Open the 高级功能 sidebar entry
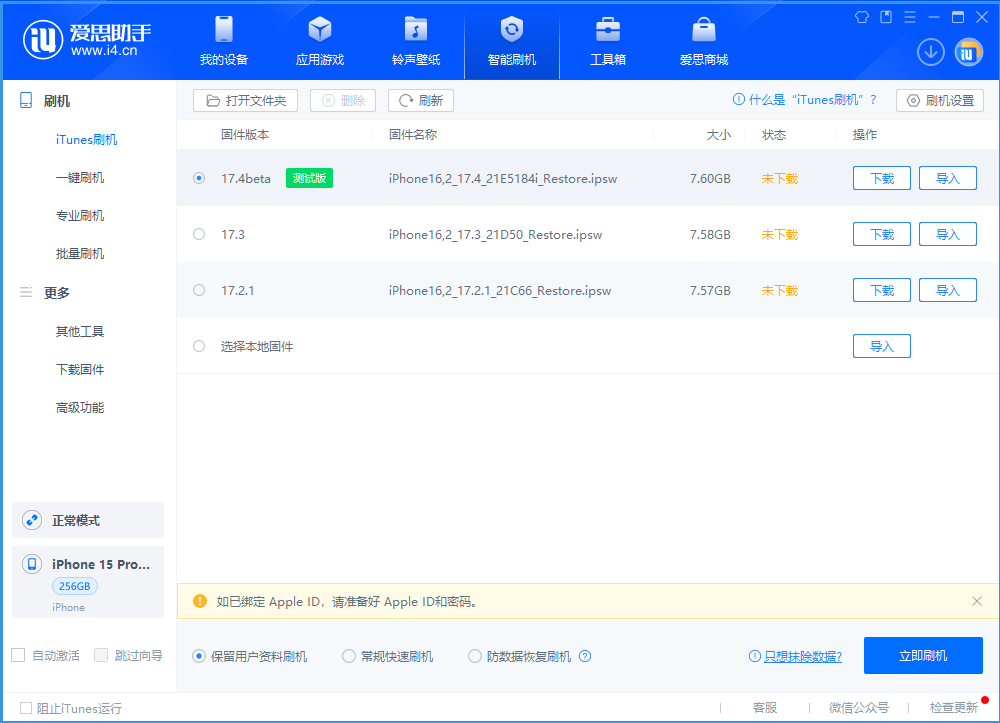 (87, 407)
